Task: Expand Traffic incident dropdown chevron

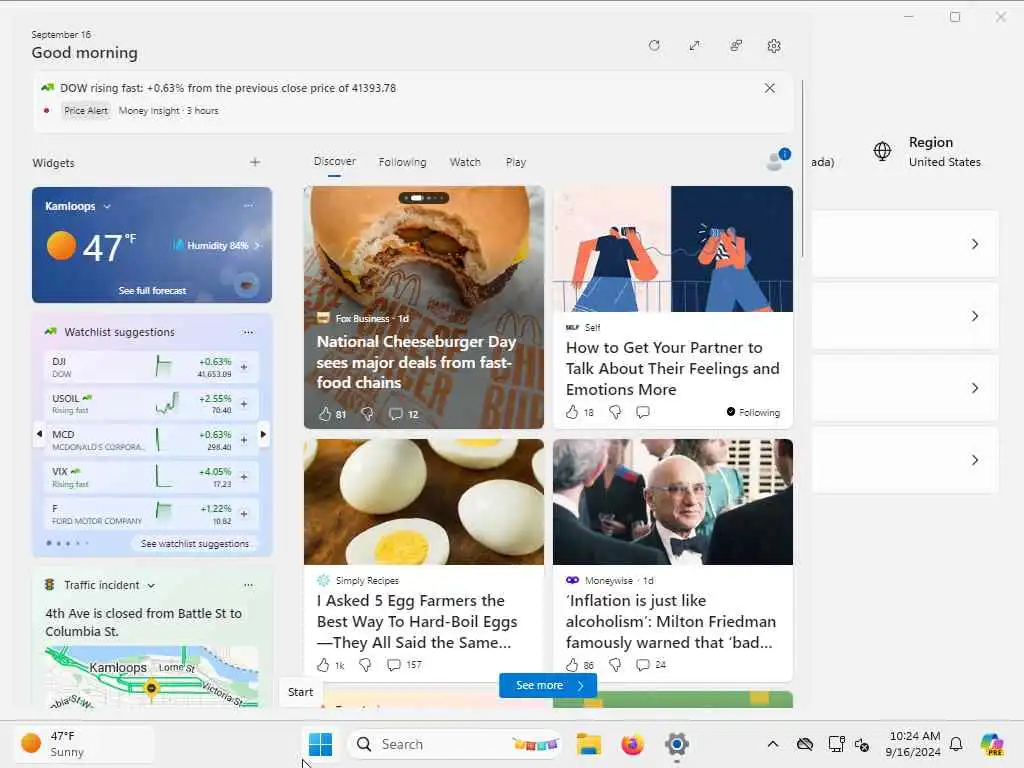Action: (x=151, y=586)
